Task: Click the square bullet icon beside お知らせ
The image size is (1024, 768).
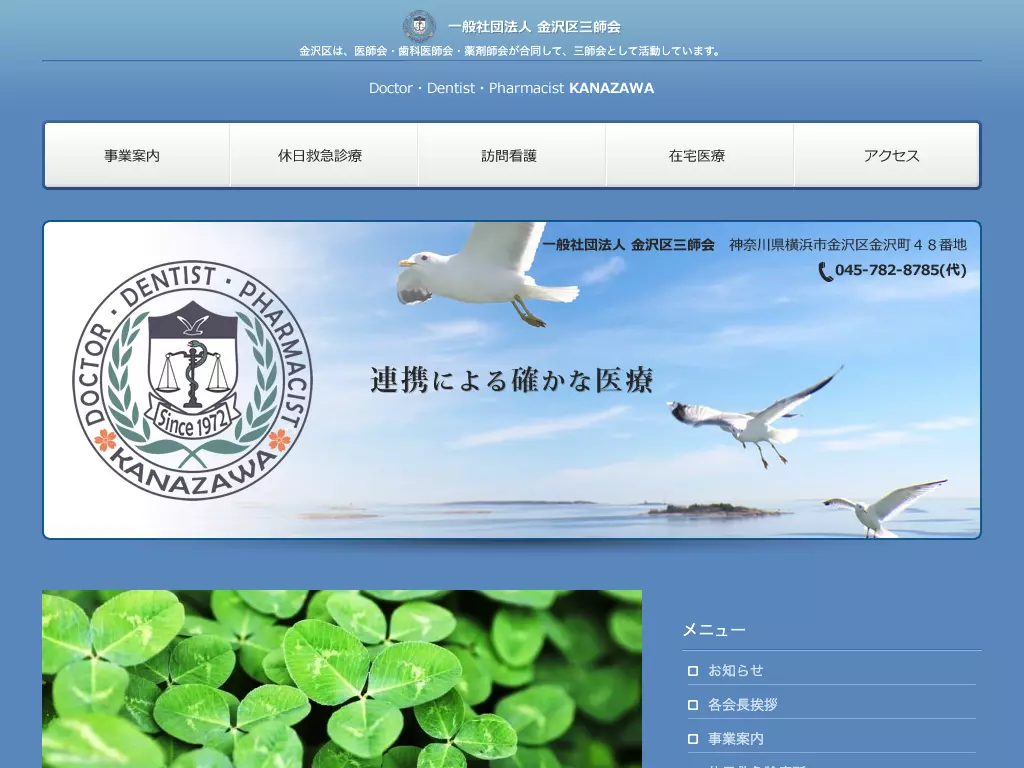Action: click(693, 671)
